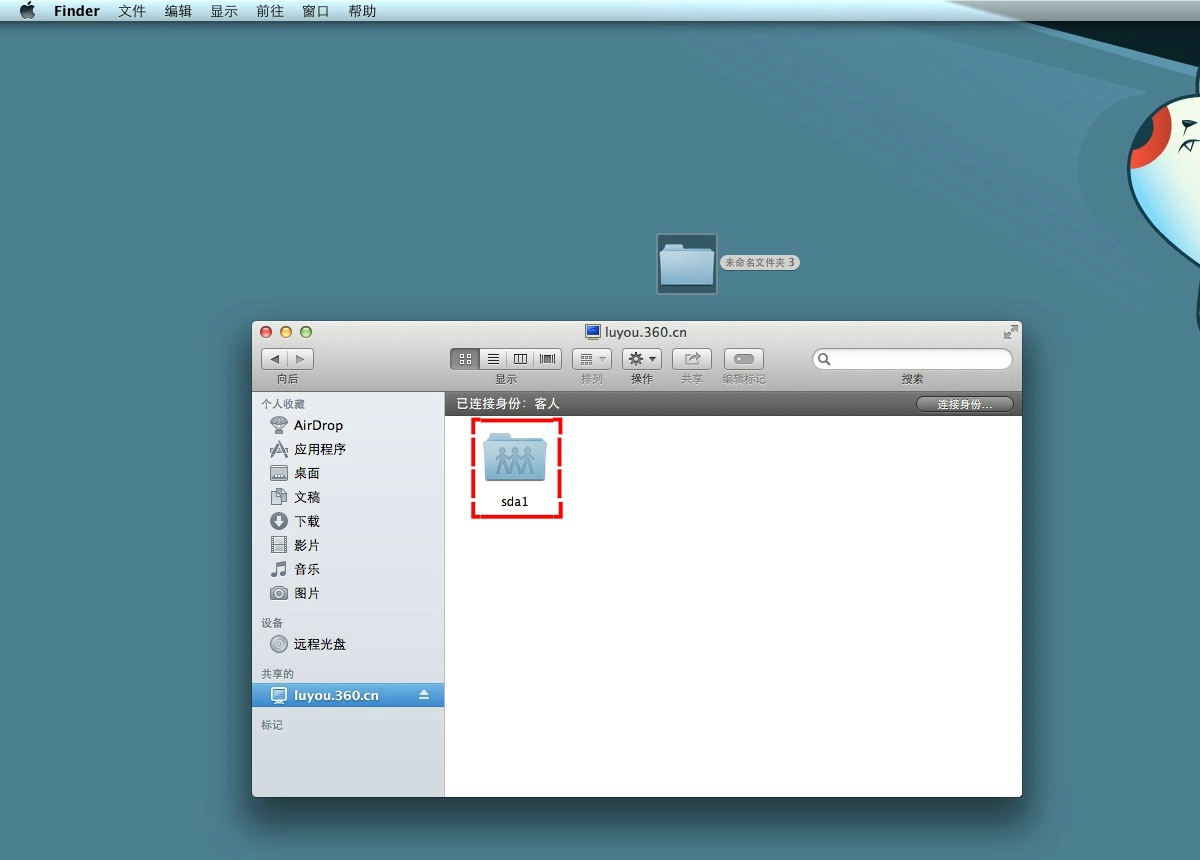Go back with the left arrow button
Image resolution: width=1200 pixels, height=860 pixels.
274,359
